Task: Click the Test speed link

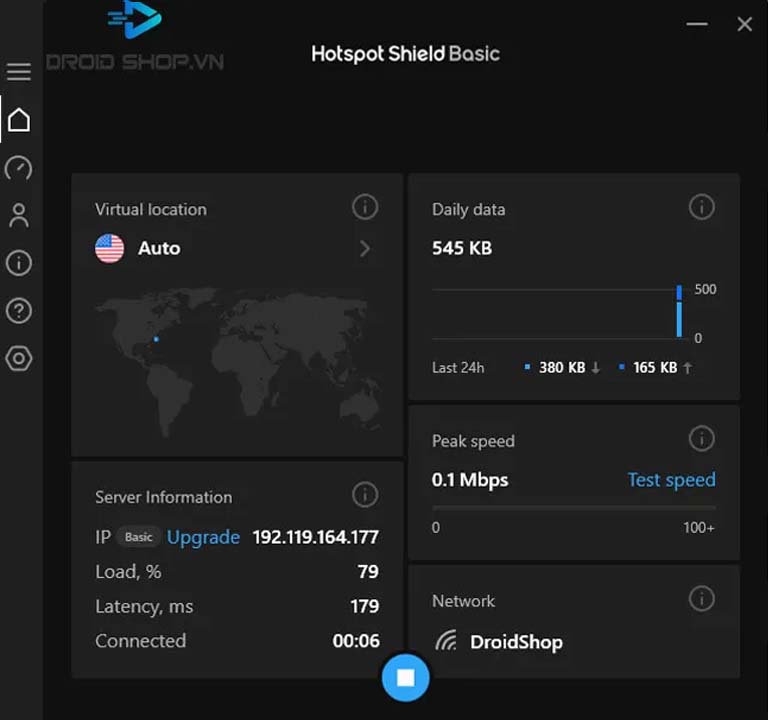Action: [x=672, y=480]
